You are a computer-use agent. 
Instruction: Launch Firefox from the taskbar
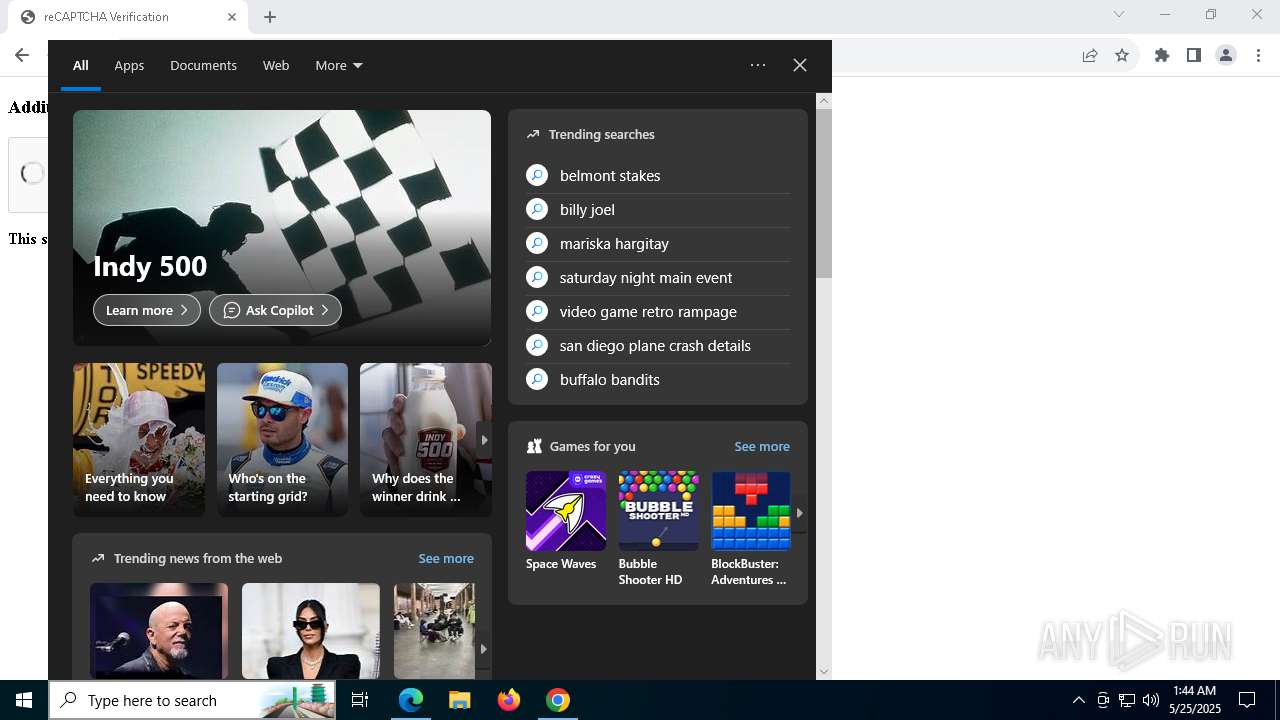tap(509, 700)
